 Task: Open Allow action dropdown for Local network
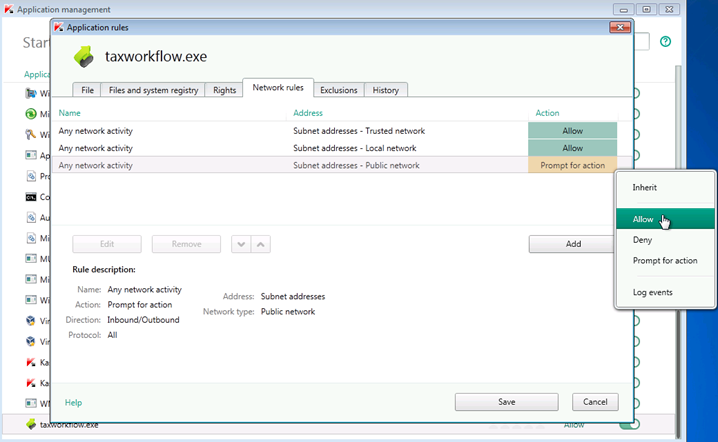[572, 148]
